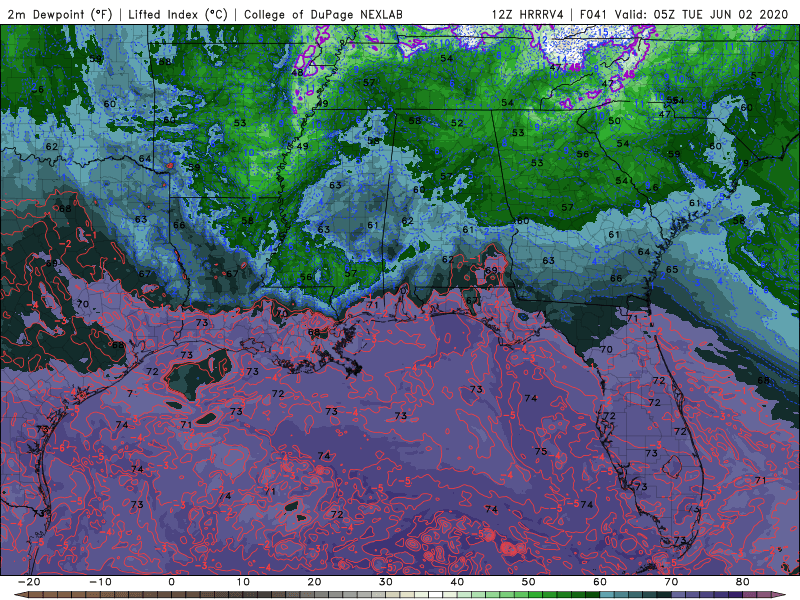Click the 30 label on the color scale

point(386,582)
